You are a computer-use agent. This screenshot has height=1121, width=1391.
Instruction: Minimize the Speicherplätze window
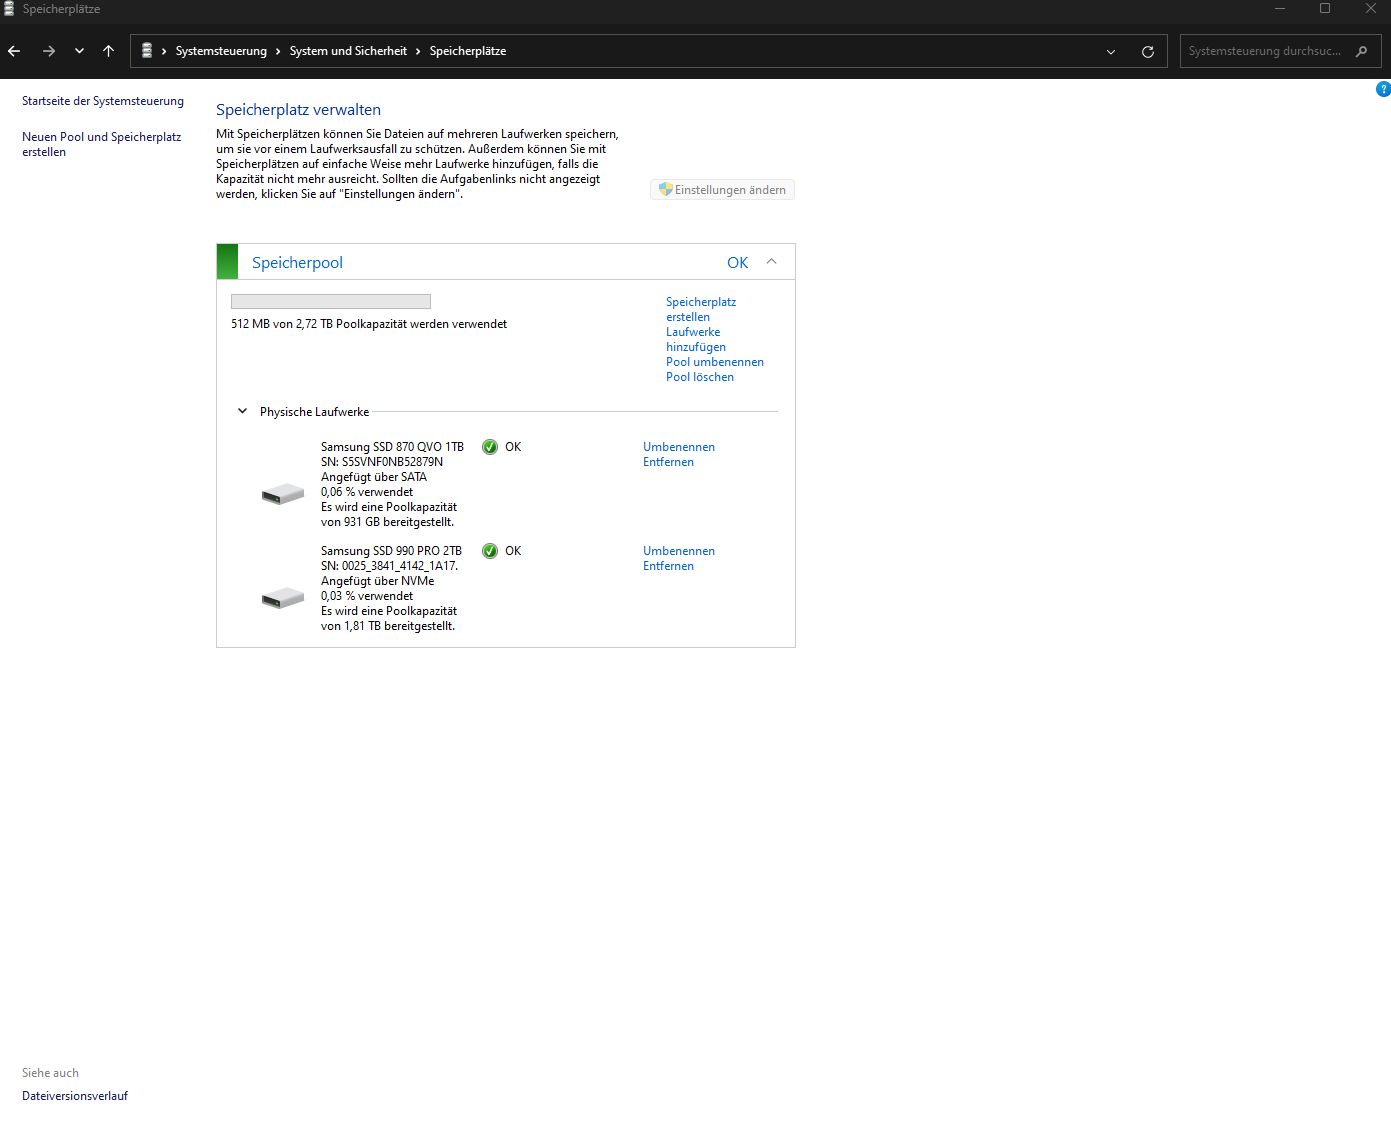tap(1280, 9)
